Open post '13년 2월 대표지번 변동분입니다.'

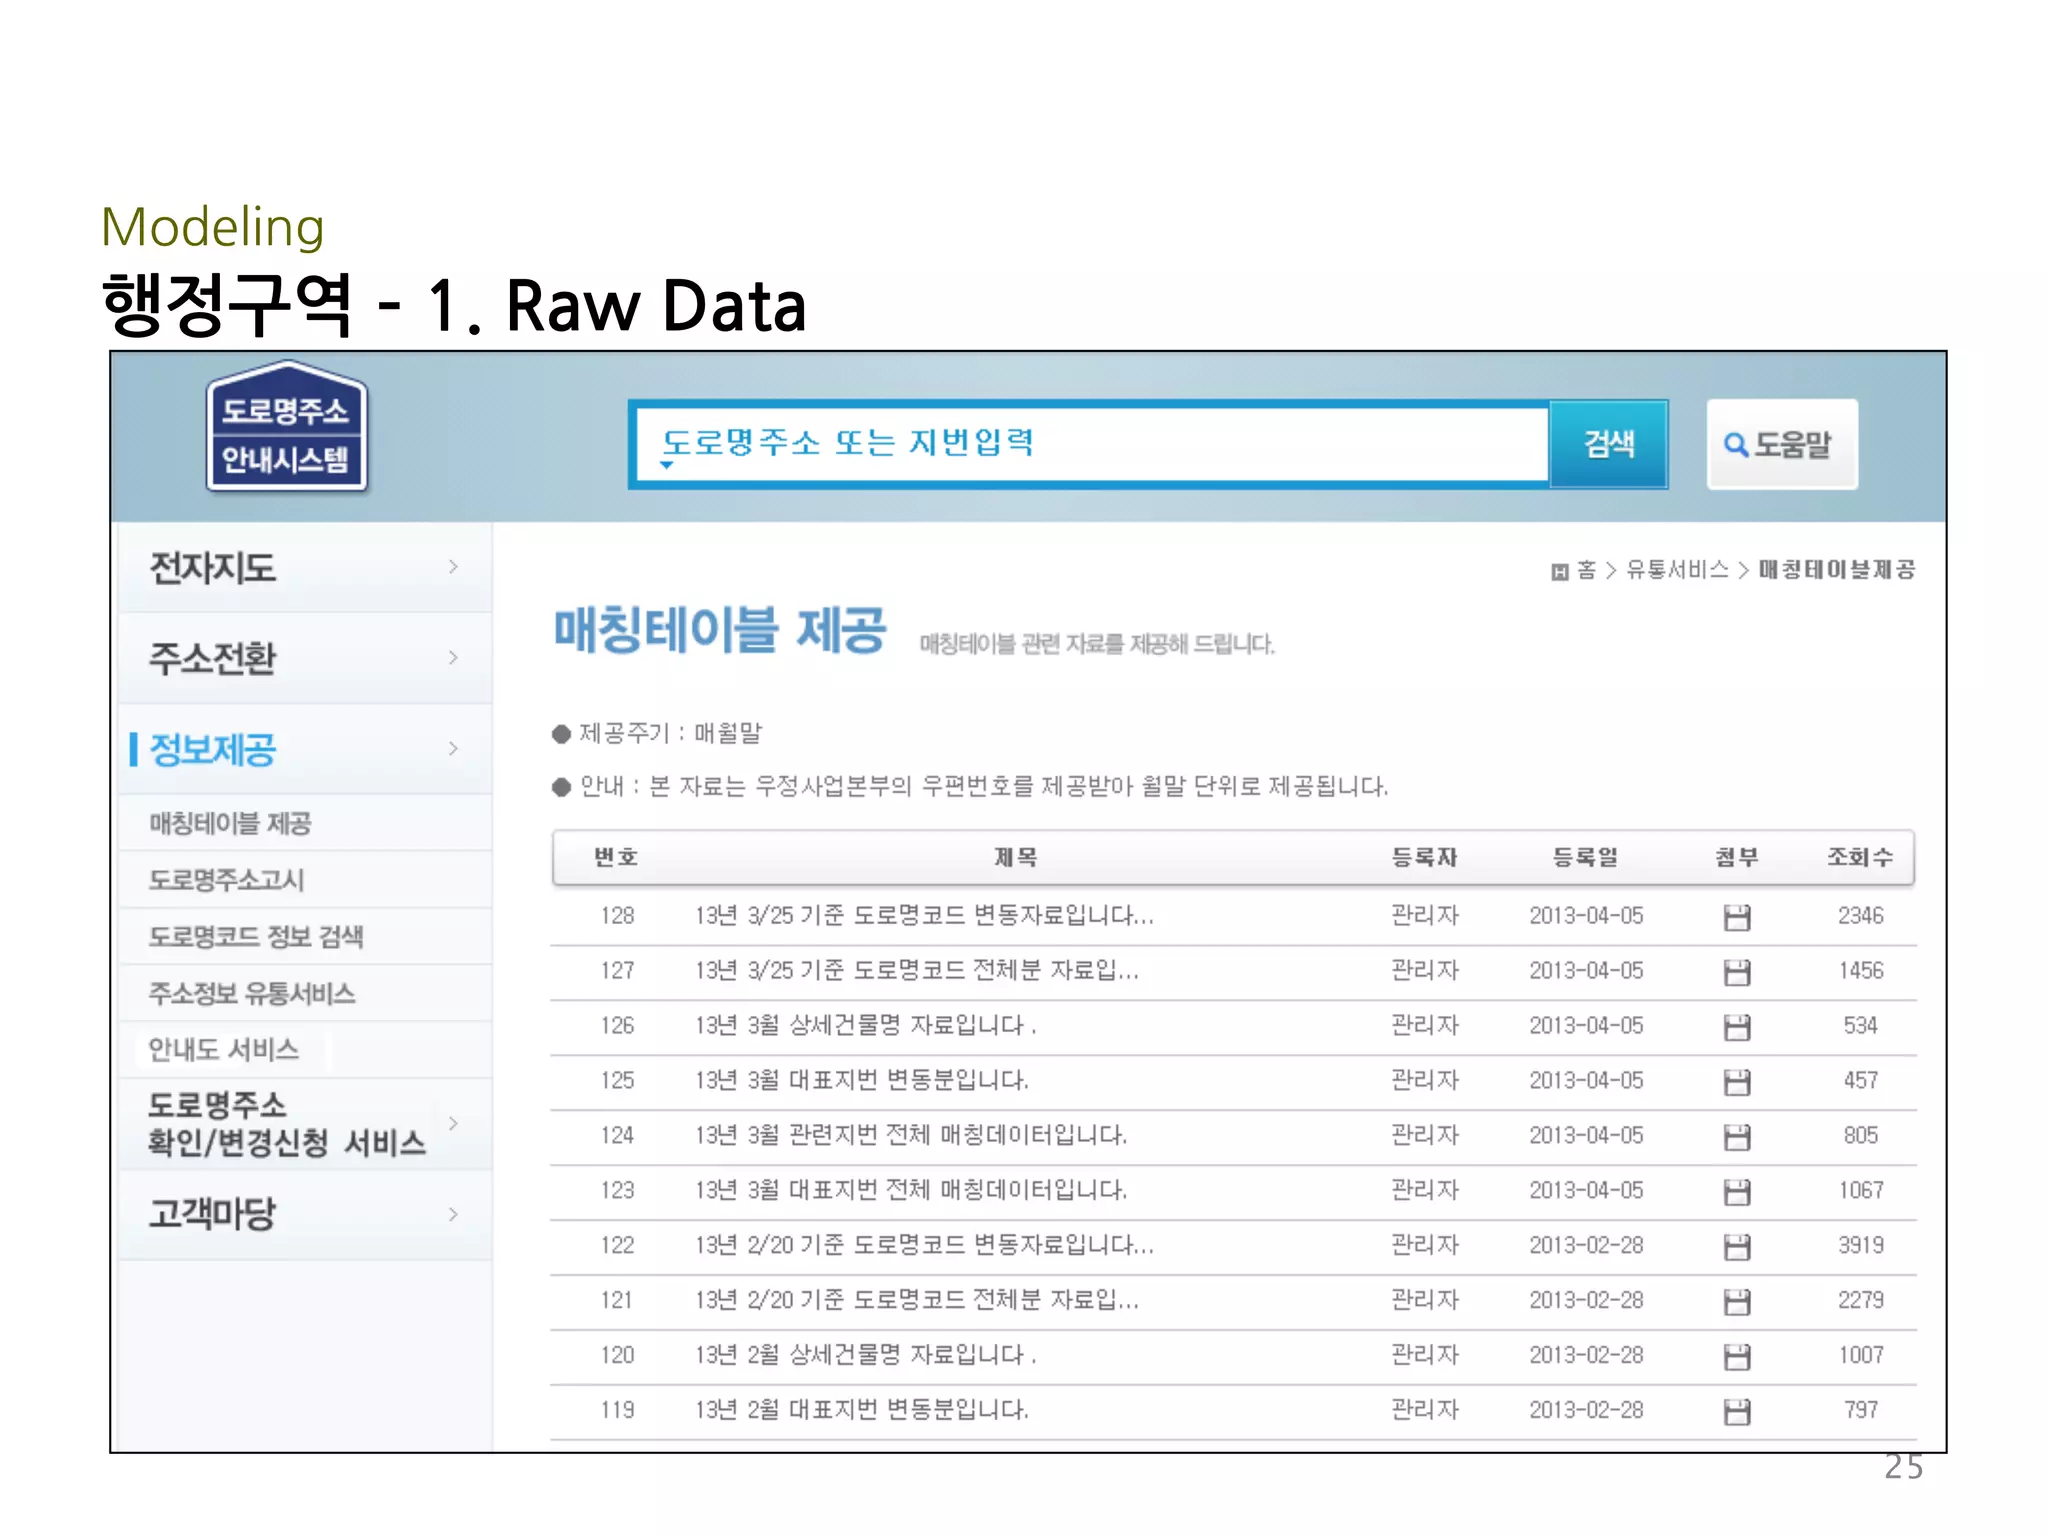point(862,1411)
